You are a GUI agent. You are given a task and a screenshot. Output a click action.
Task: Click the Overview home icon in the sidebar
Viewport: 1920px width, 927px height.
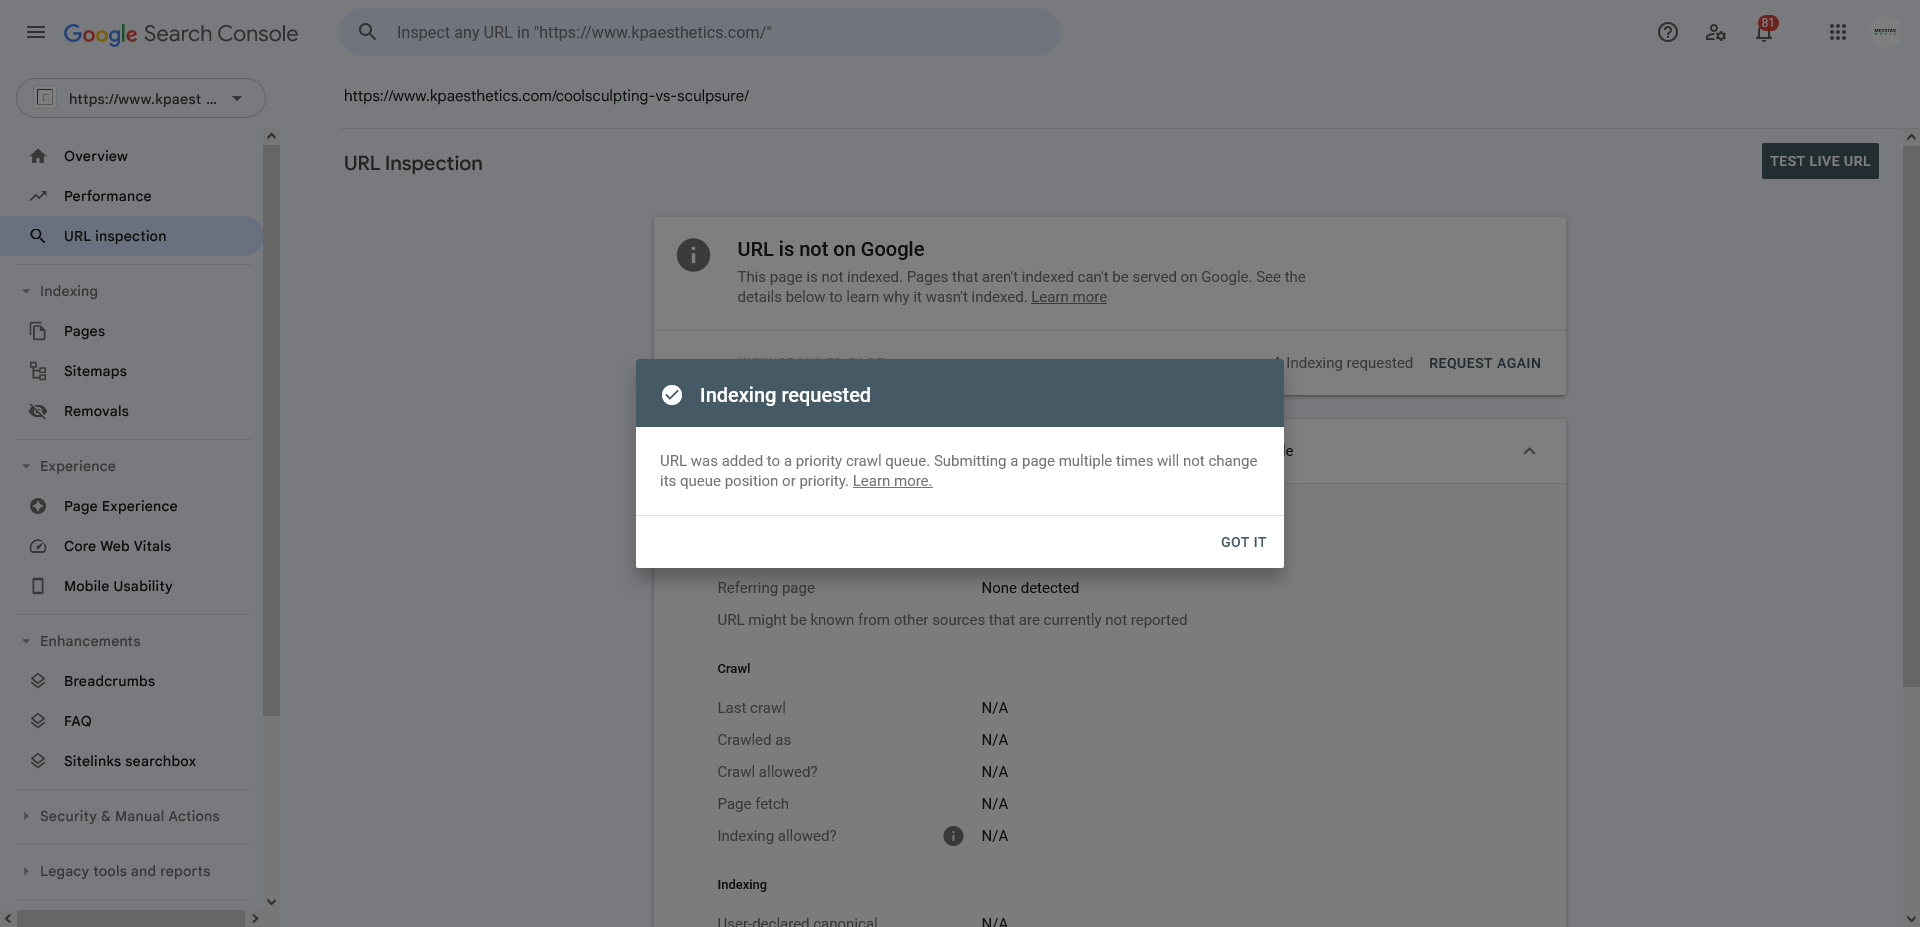point(38,156)
